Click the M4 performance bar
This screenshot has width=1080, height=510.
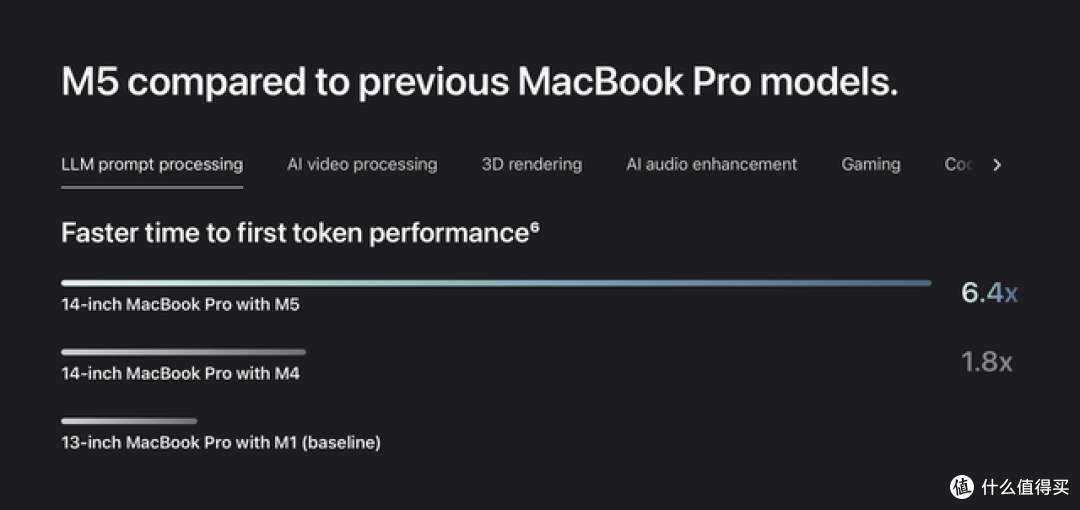click(x=183, y=351)
